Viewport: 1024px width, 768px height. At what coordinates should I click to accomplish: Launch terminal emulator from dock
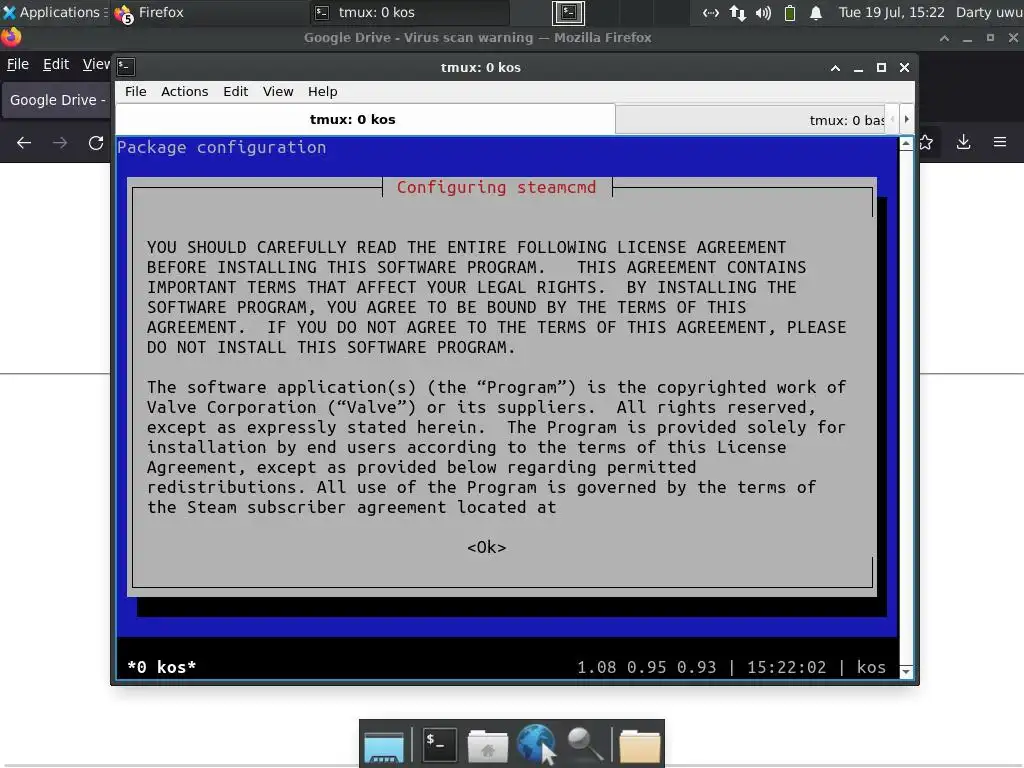pyautogui.click(x=439, y=744)
